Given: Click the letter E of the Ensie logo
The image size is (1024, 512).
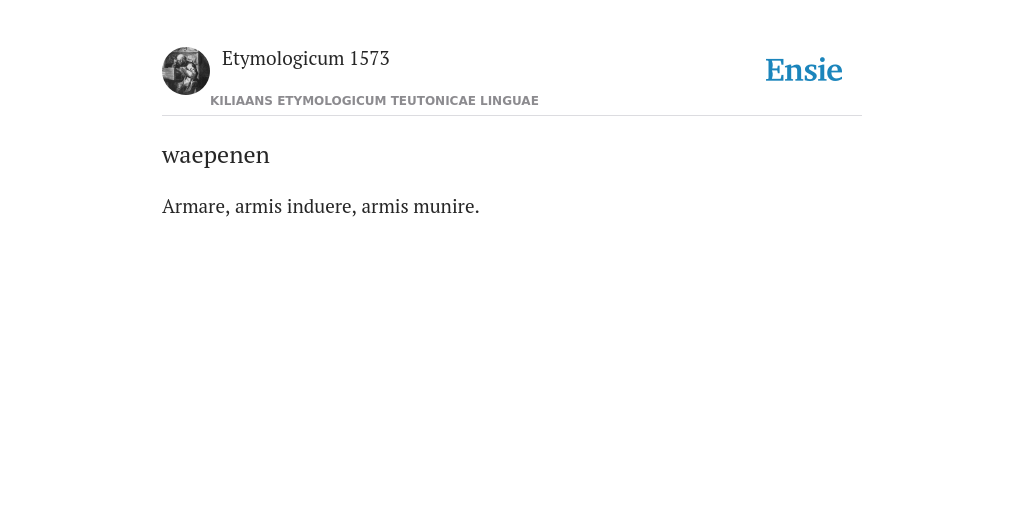Looking at the screenshot, I should point(775,71).
